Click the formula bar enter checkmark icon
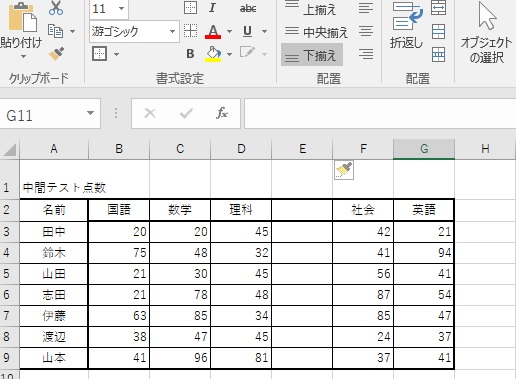The image size is (516, 379). point(186,113)
